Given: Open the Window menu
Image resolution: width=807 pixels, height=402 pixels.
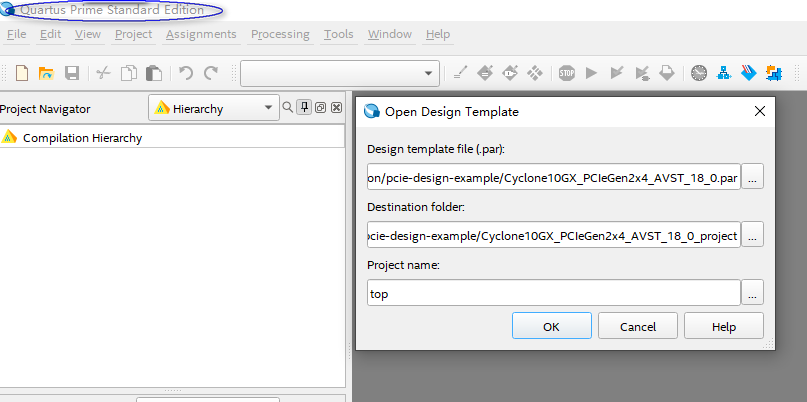Looking at the screenshot, I should [390, 34].
